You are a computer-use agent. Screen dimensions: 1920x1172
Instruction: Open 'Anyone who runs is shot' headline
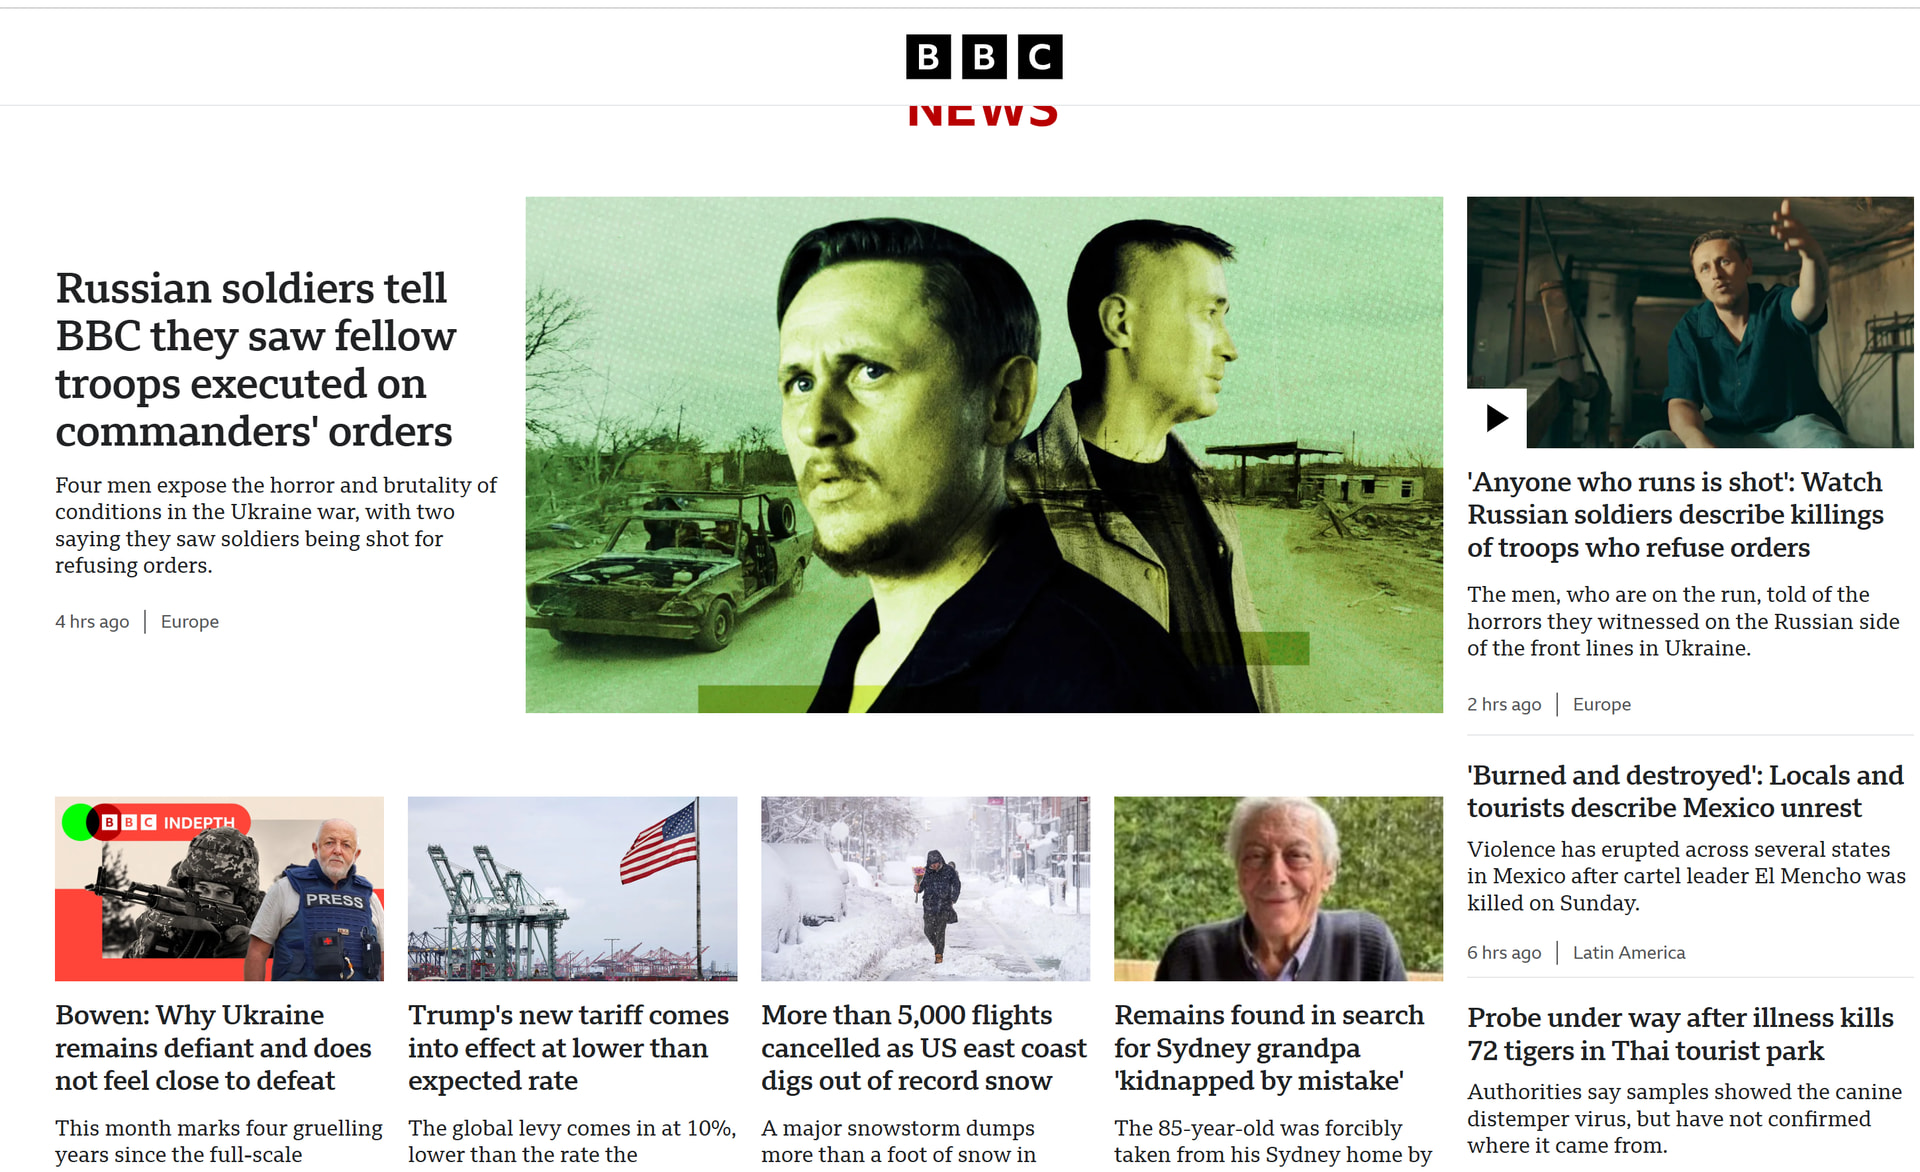coord(1675,515)
